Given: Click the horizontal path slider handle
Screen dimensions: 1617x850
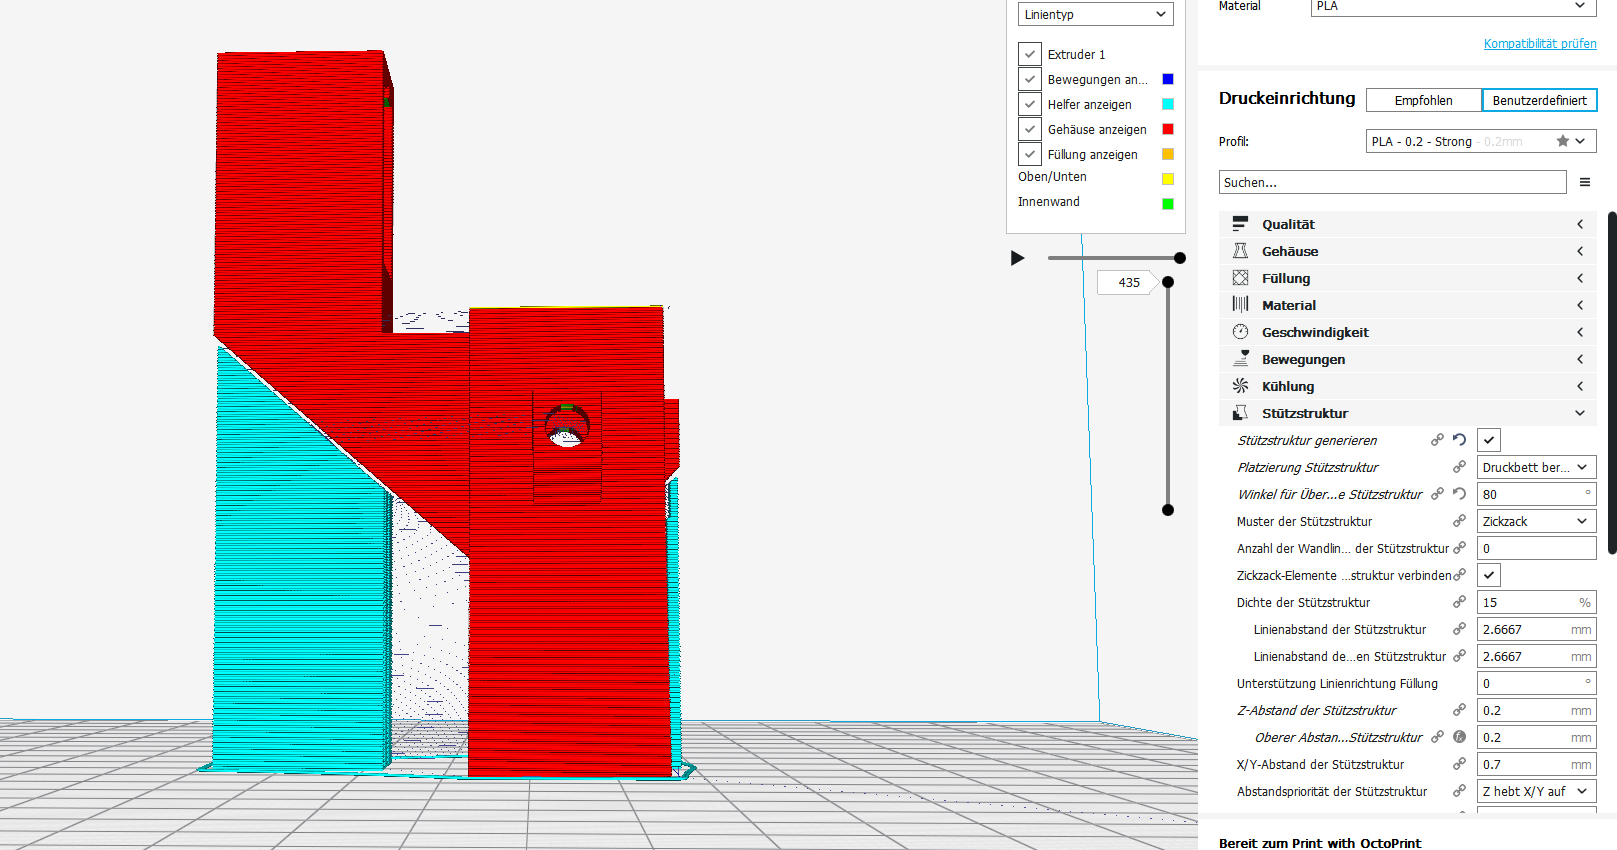Looking at the screenshot, I should click(x=1180, y=258).
